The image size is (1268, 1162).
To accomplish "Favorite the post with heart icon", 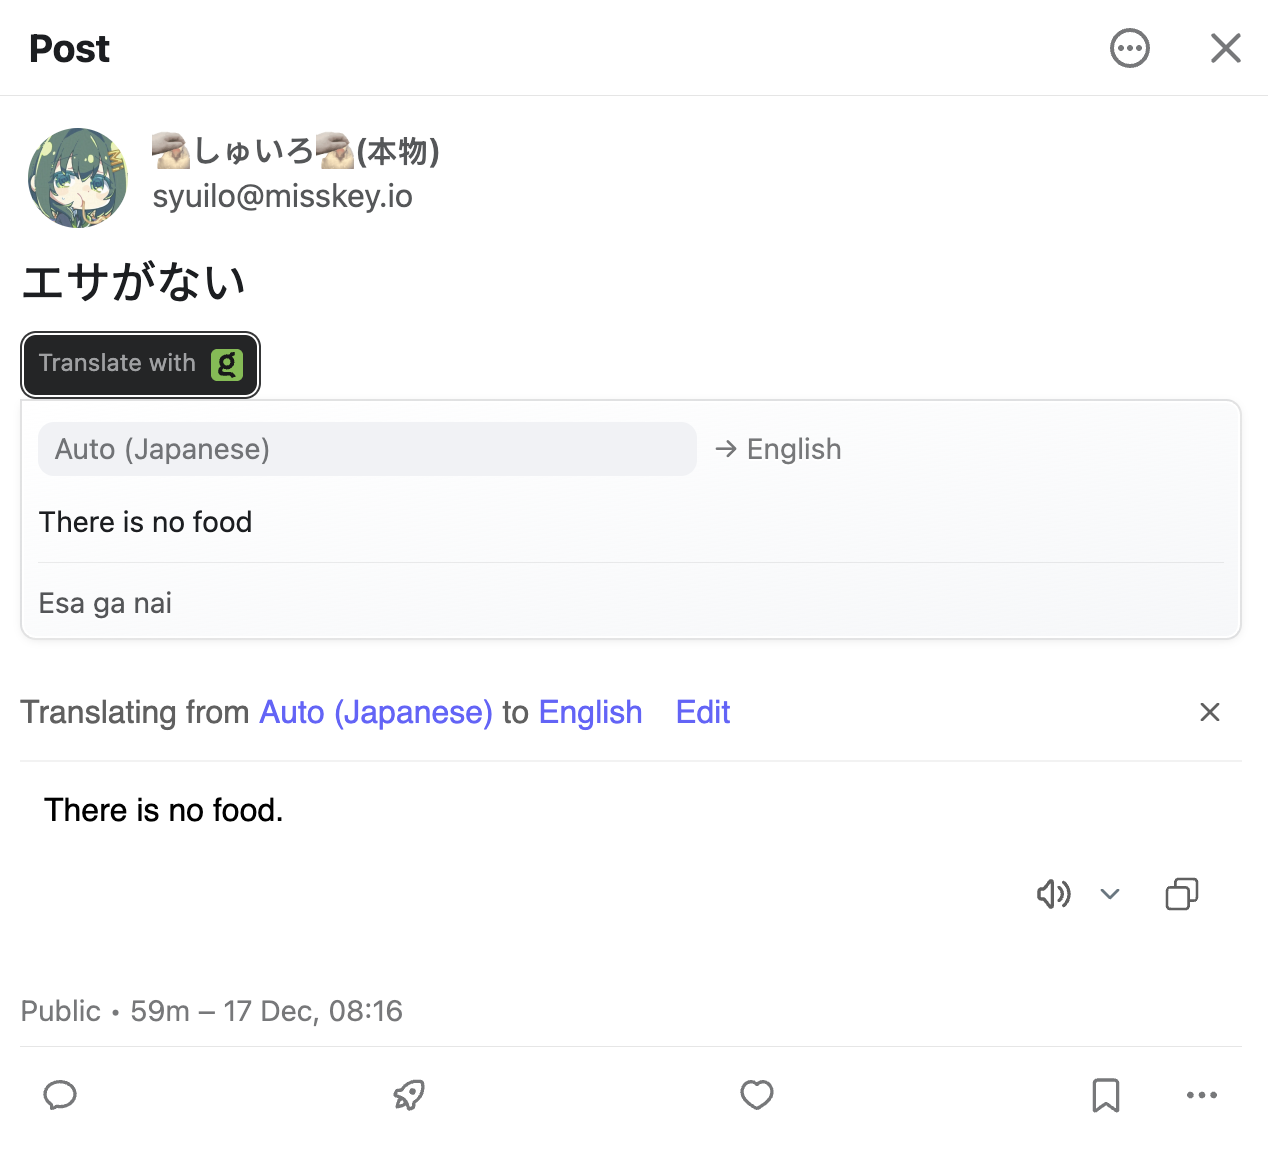I will point(757,1095).
